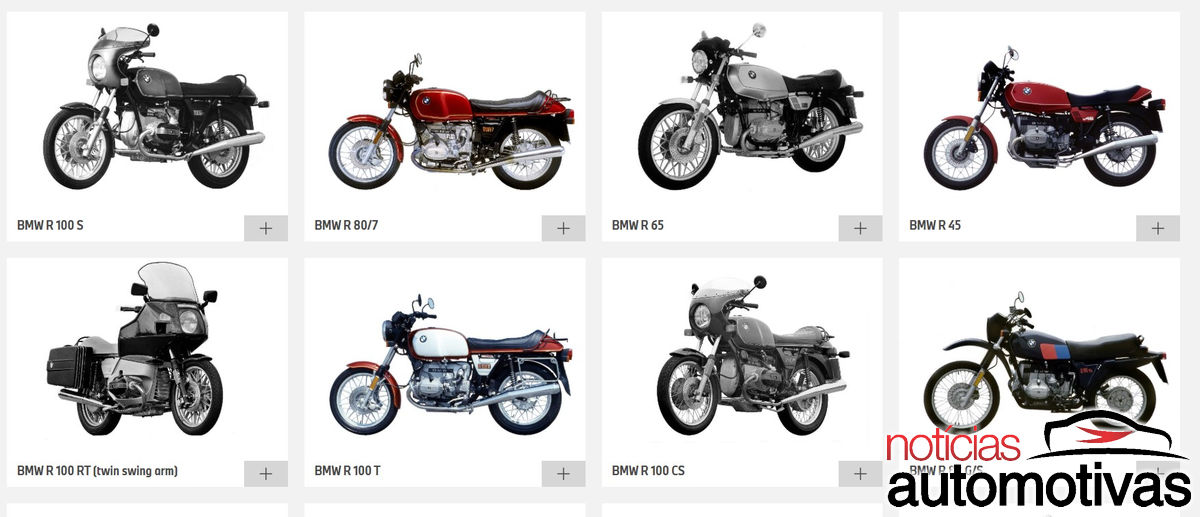This screenshot has width=1200, height=517.
Task: Click the plus icon for BMW R 100 T
Action: (563, 474)
